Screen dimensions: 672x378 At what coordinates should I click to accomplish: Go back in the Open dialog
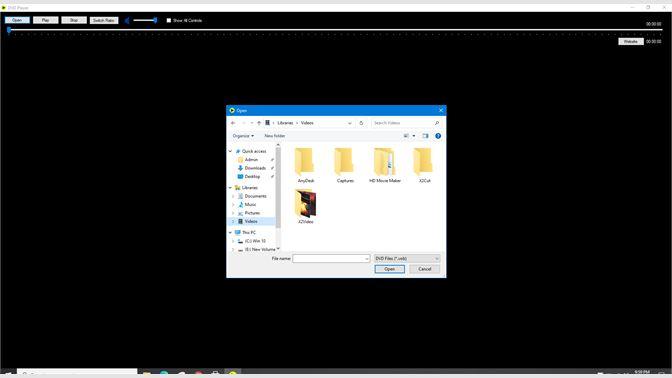pos(233,123)
